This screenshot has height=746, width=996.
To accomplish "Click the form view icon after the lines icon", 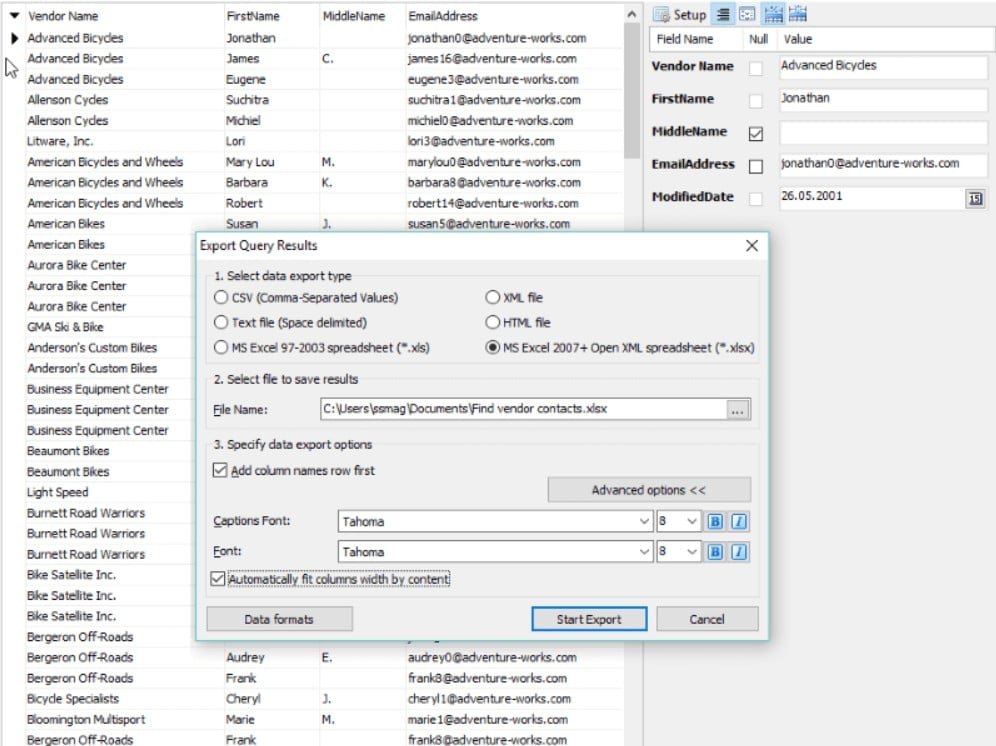I will tap(747, 15).
